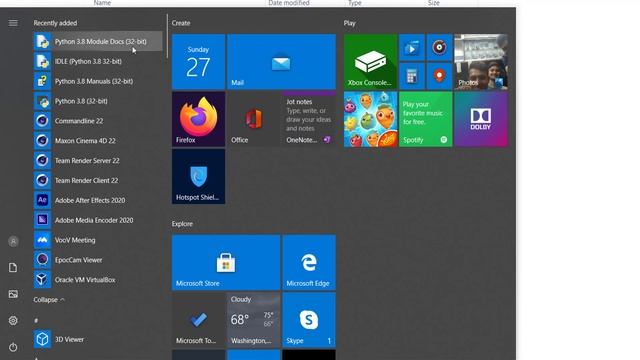Launch Python 3.8 (32-bit)
The image size is (640, 360).
click(98, 101)
